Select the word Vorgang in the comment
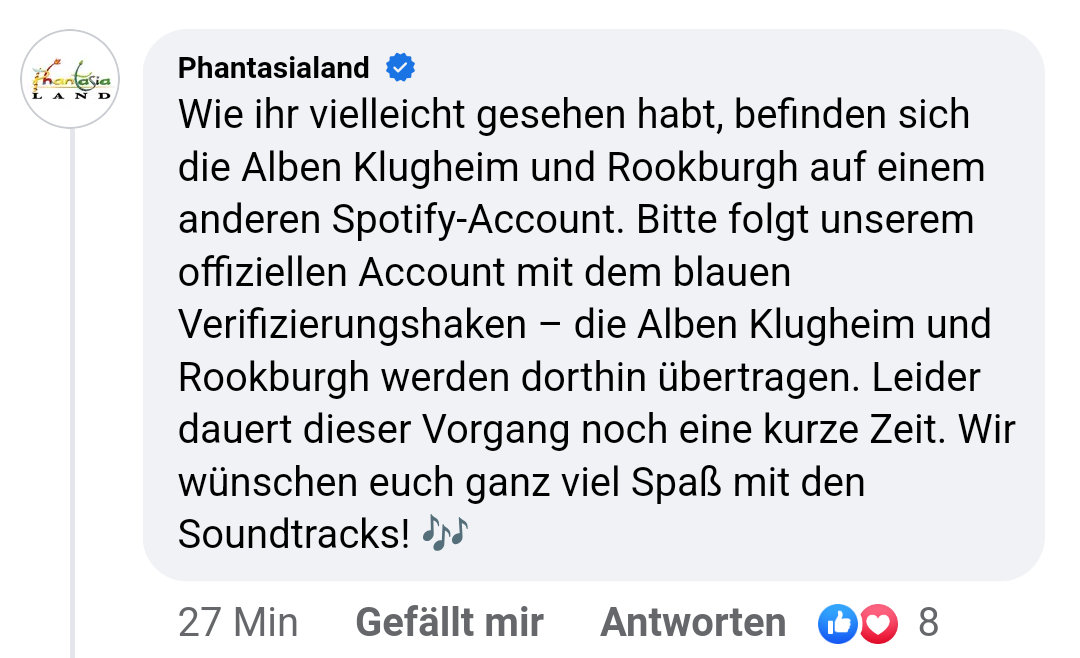1080x658 pixels. pos(496,431)
